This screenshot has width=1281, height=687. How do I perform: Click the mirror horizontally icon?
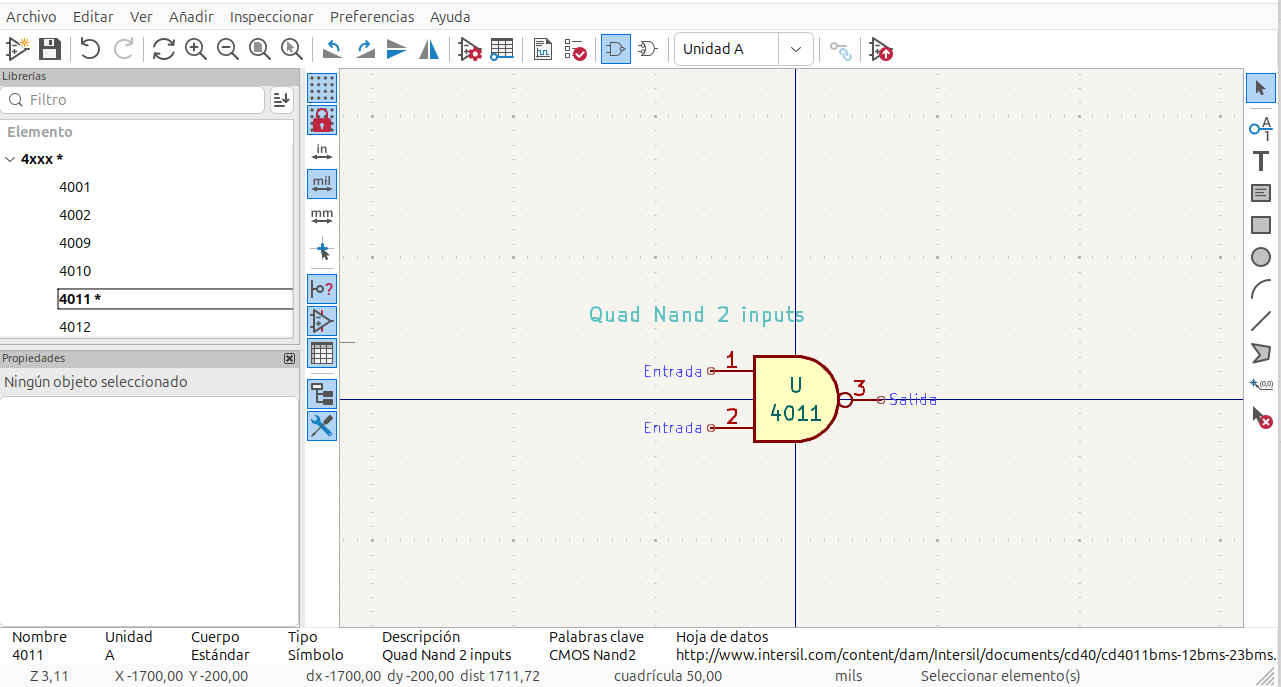[x=429, y=49]
